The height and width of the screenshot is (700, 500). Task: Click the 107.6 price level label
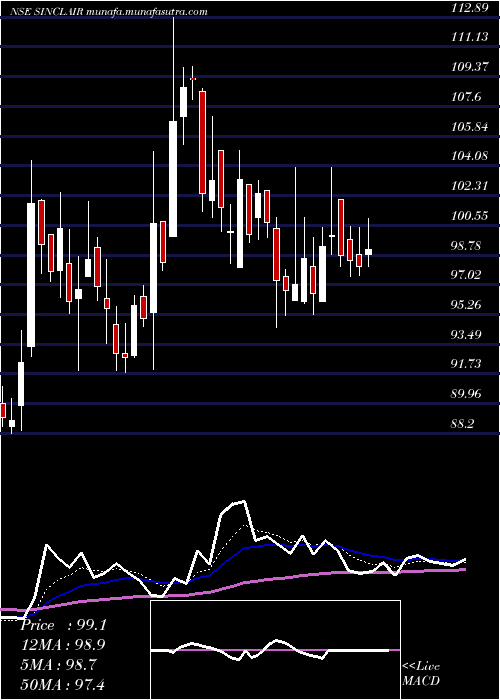tap(466, 96)
